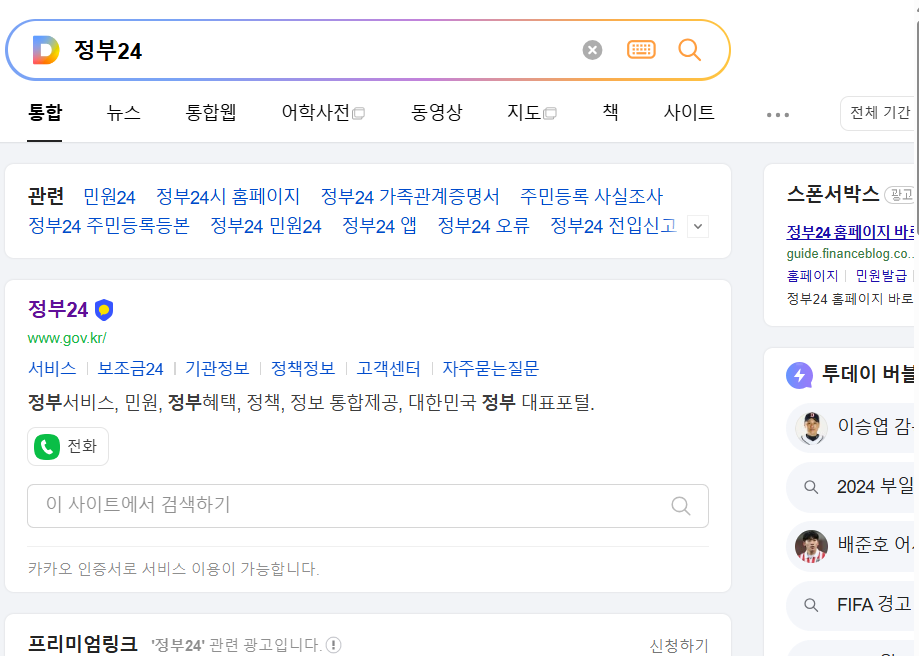Click the 신청하기 link
This screenshot has height=656, width=919.
coord(677,645)
